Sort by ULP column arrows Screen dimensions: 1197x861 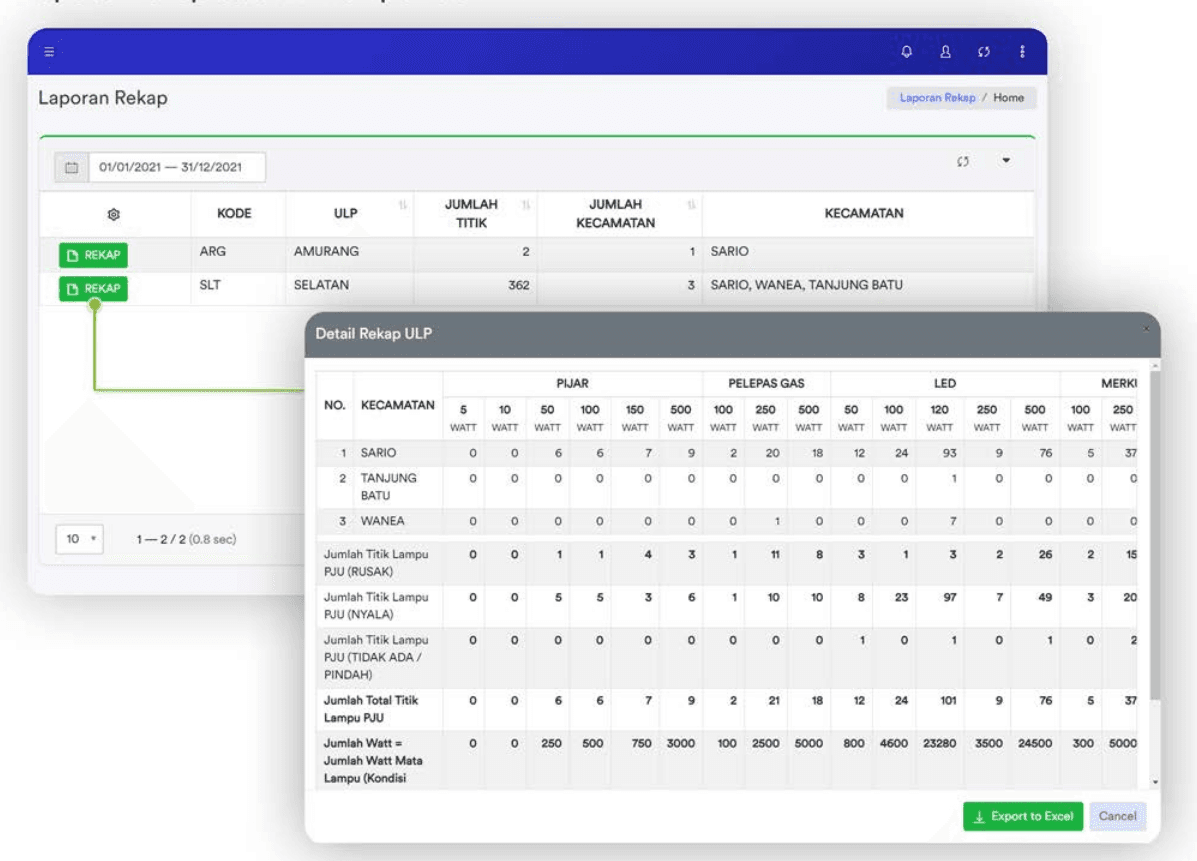[x=402, y=205]
